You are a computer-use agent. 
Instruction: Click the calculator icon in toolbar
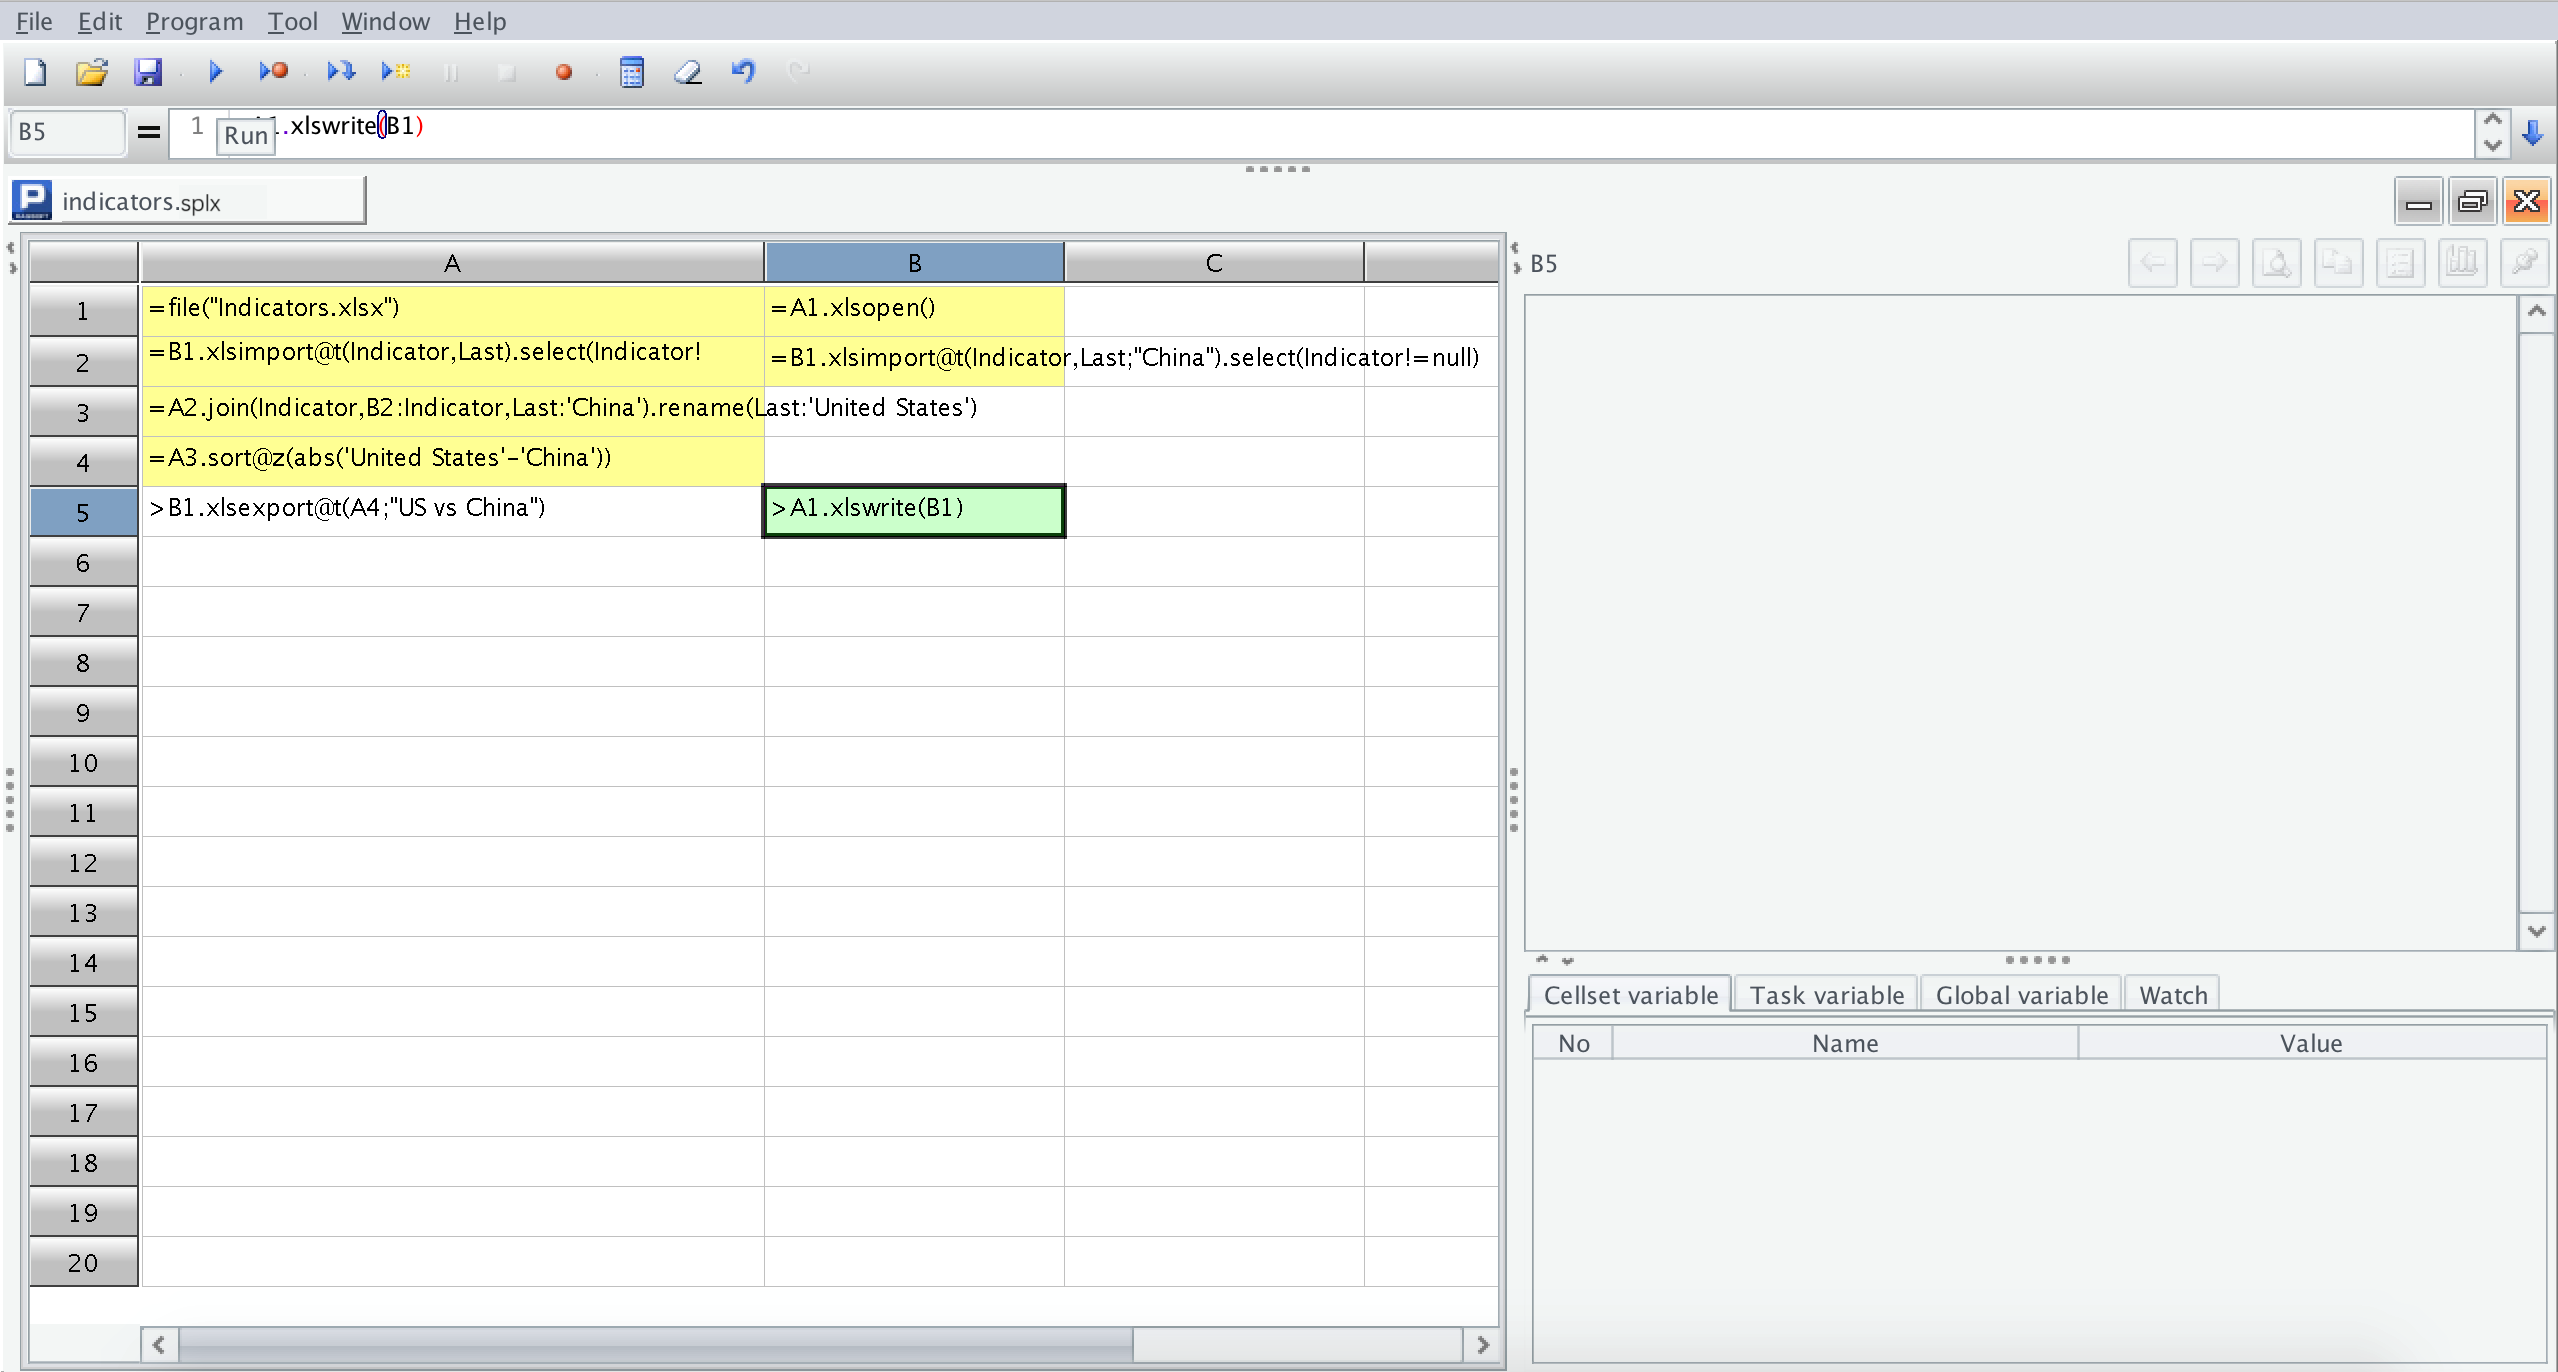[631, 72]
